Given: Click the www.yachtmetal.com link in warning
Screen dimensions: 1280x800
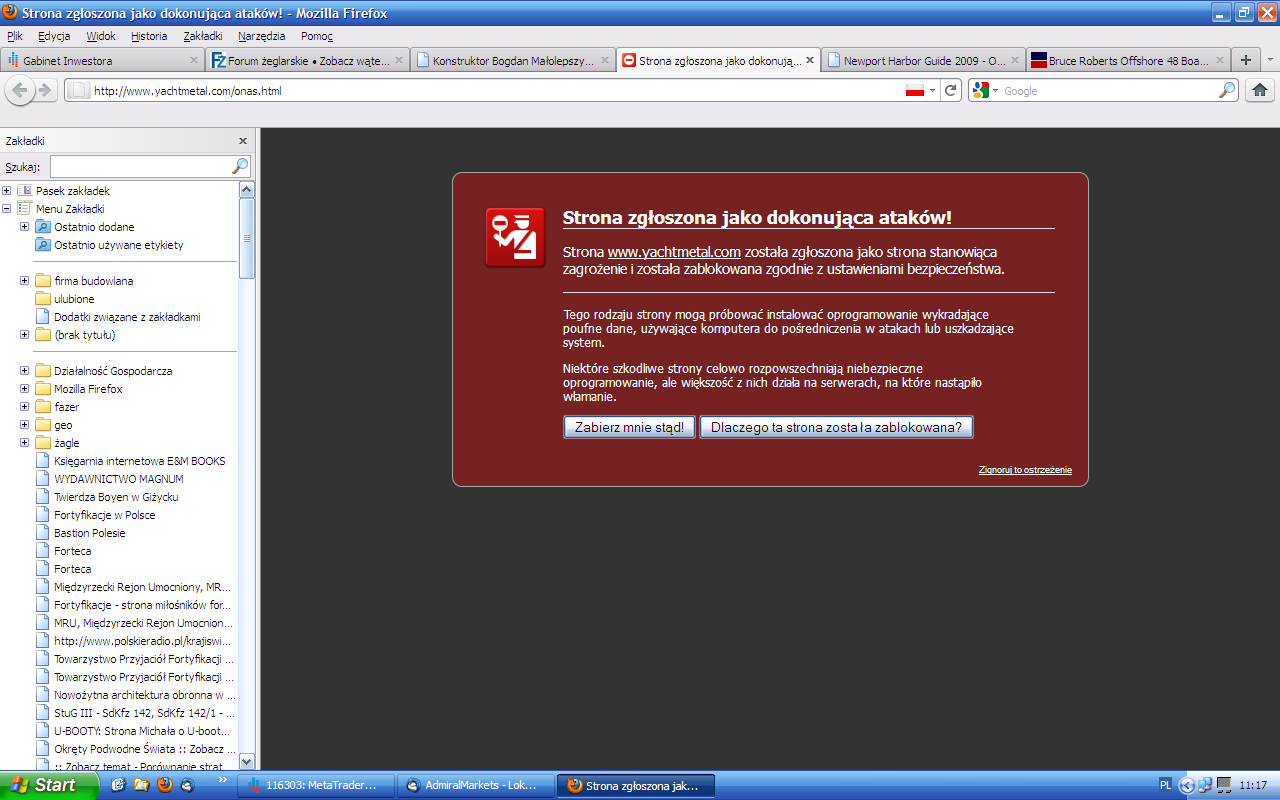Looking at the screenshot, I should (x=674, y=252).
